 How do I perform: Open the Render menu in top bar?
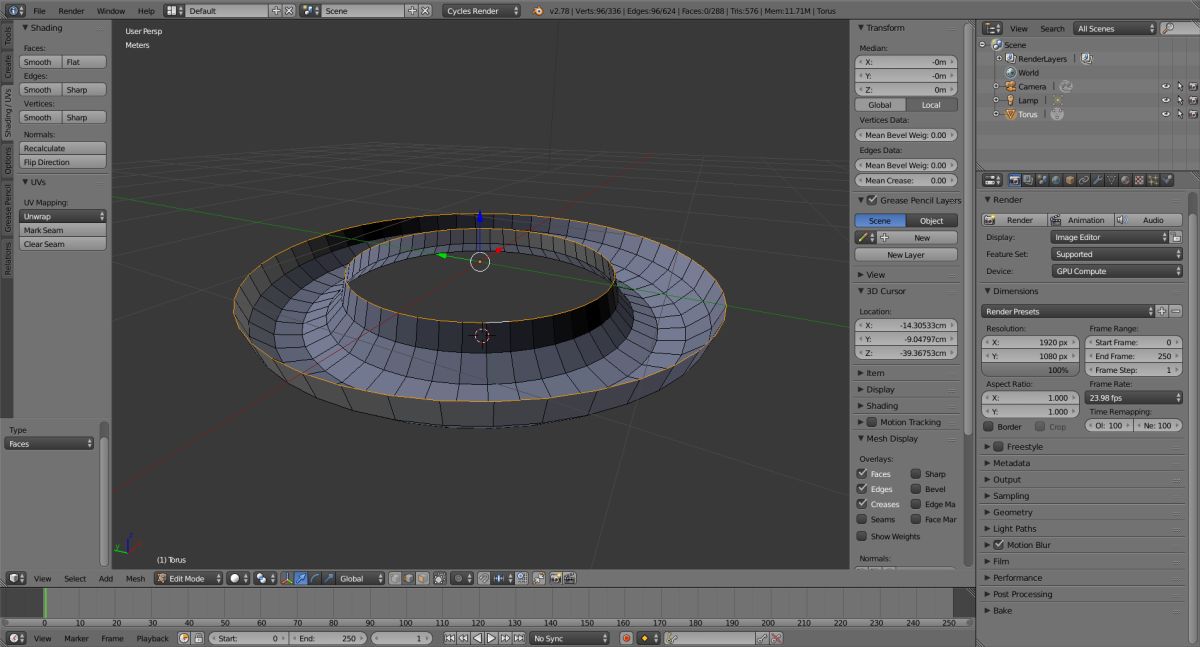(x=71, y=10)
